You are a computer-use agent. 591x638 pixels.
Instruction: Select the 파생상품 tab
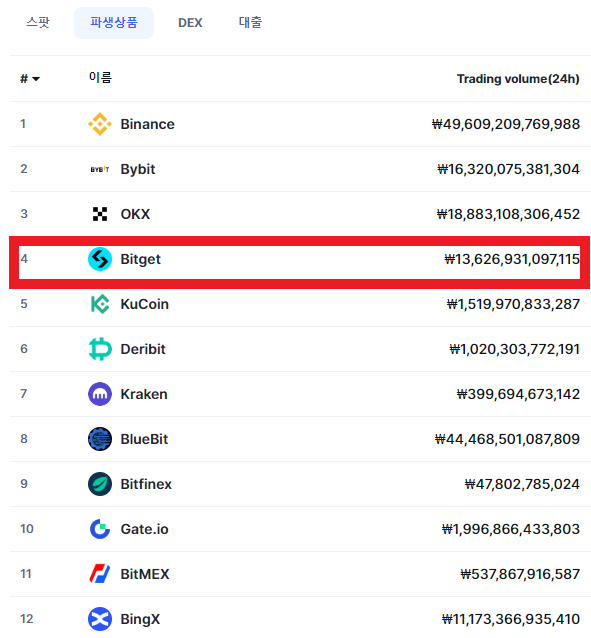[x=114, y=23]
